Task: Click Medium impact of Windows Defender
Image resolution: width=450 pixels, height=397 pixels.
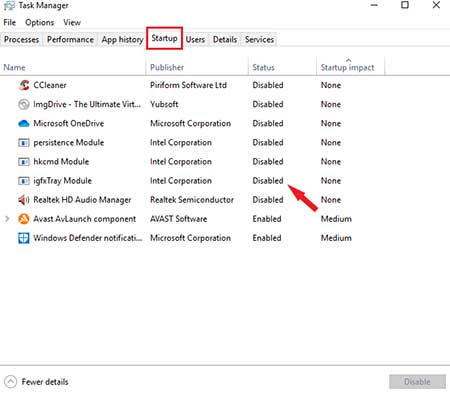Action: [336, 238]
